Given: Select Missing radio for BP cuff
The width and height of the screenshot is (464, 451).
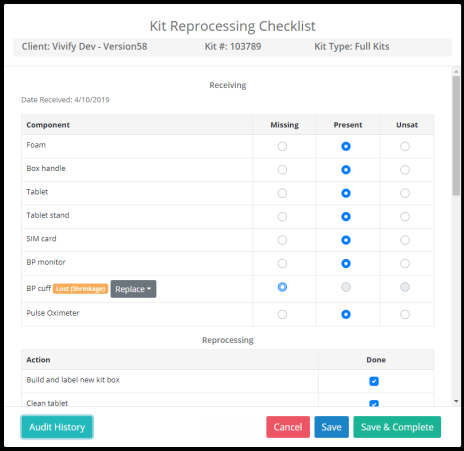Looking at the screenshot, I should click(x=282, y=287).
